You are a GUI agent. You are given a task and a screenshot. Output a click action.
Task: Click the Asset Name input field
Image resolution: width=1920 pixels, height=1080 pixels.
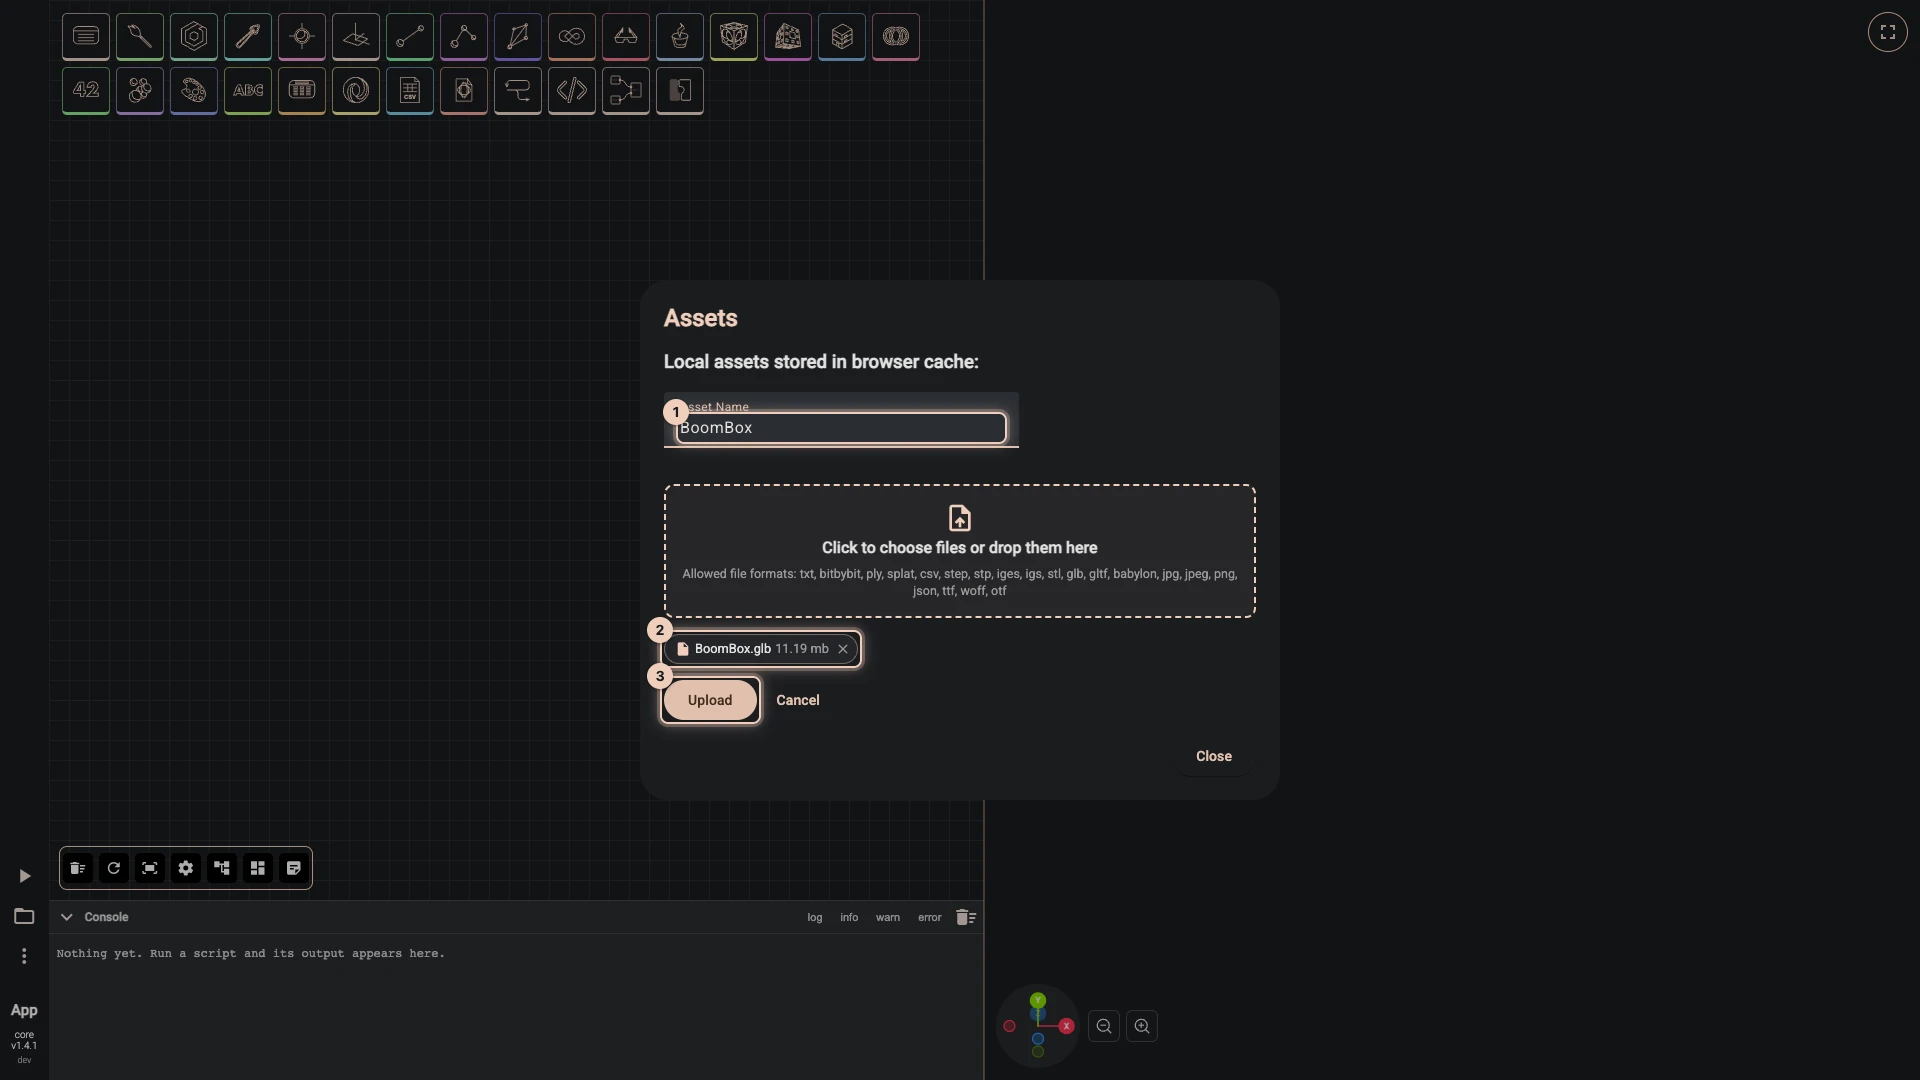pyautogui.click(x=841, y=428)
